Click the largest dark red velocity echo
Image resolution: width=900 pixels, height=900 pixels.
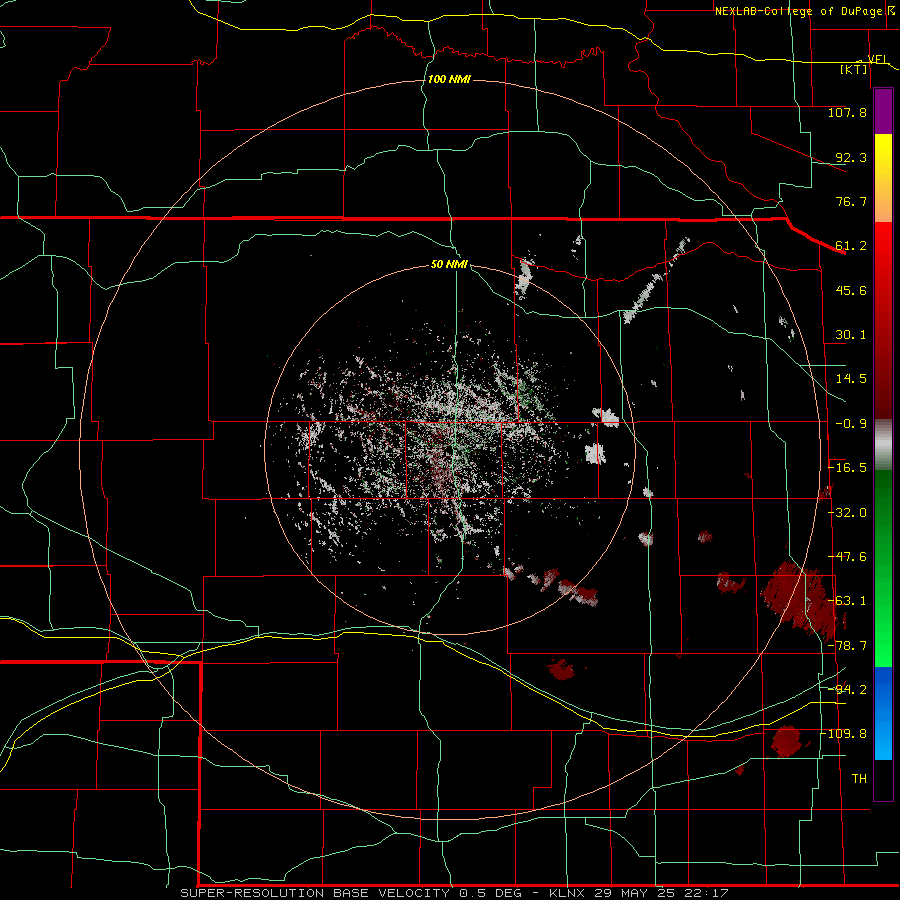tap(800, 600)
